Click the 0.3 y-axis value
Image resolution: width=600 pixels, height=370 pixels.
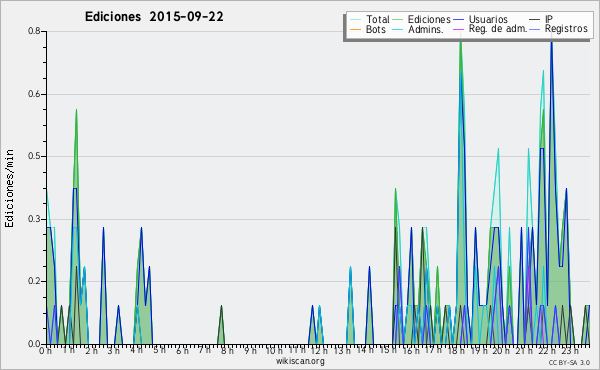pos(34,219)
